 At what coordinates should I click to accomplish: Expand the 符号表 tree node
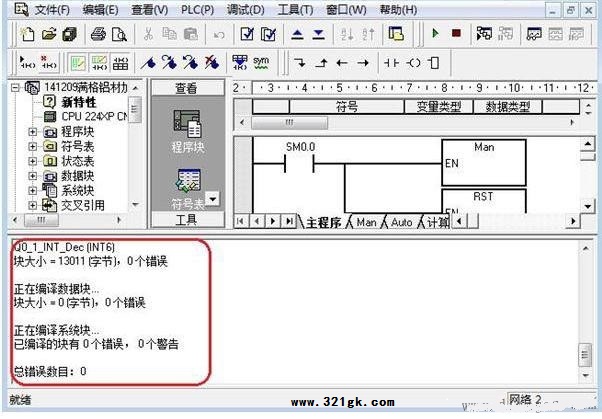33,147
